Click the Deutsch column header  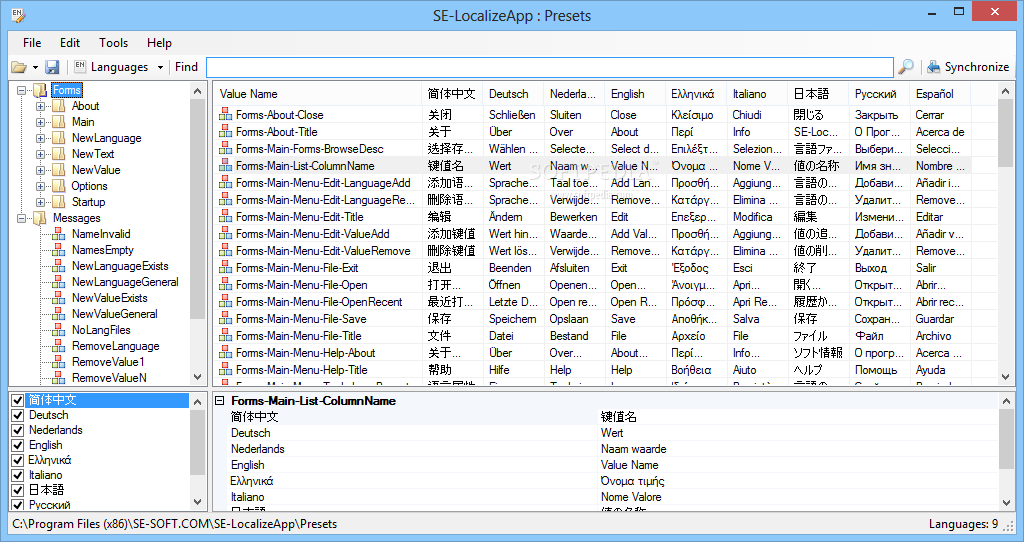point(513,94)
